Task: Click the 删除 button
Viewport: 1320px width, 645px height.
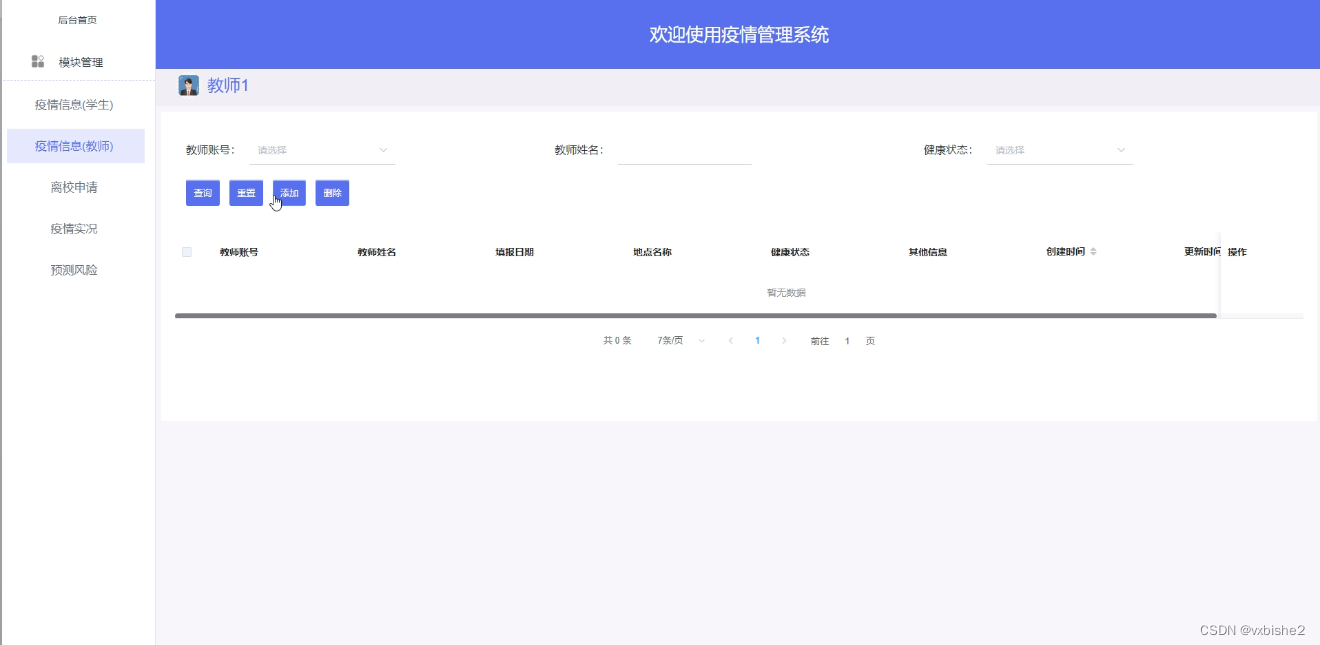Action: point(332,193)
